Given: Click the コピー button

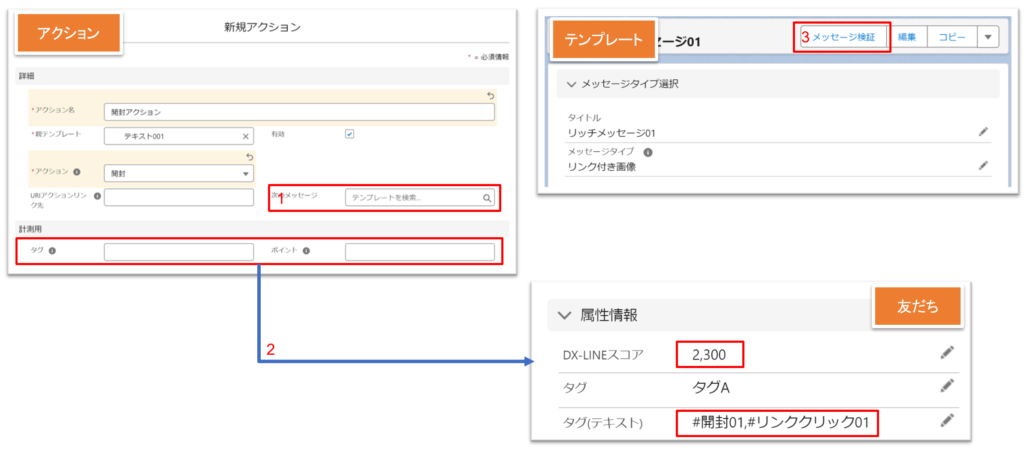Looking at the screenshot, I should [951, 36].
